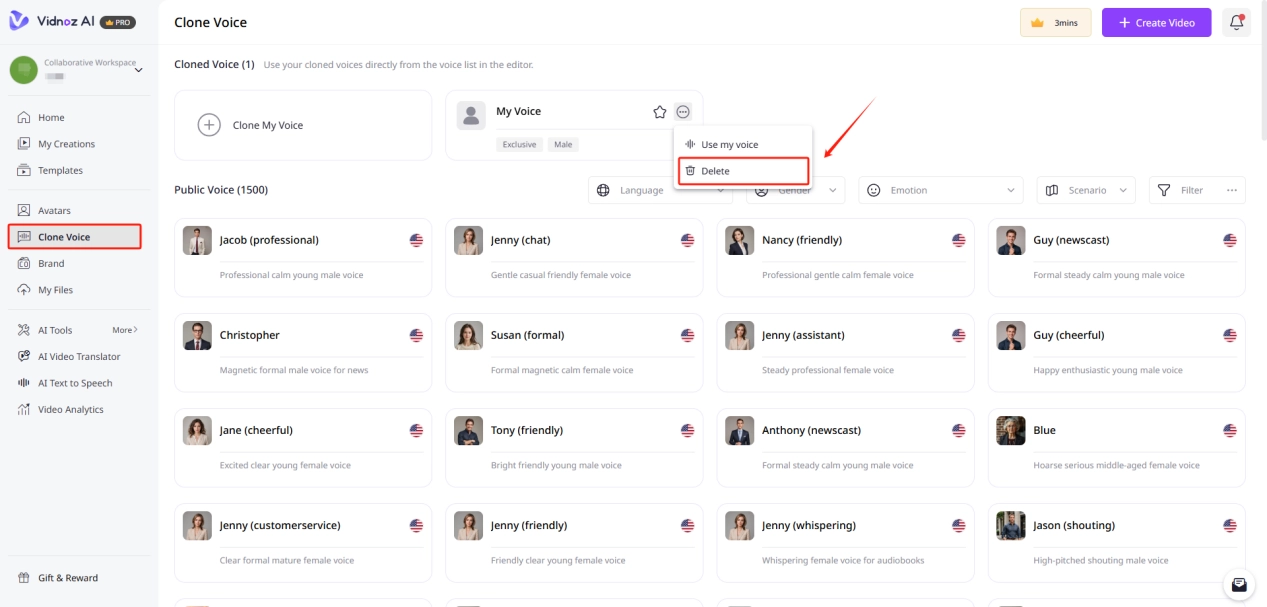Open AI Video Translator from sidebar

pos(78,357)
